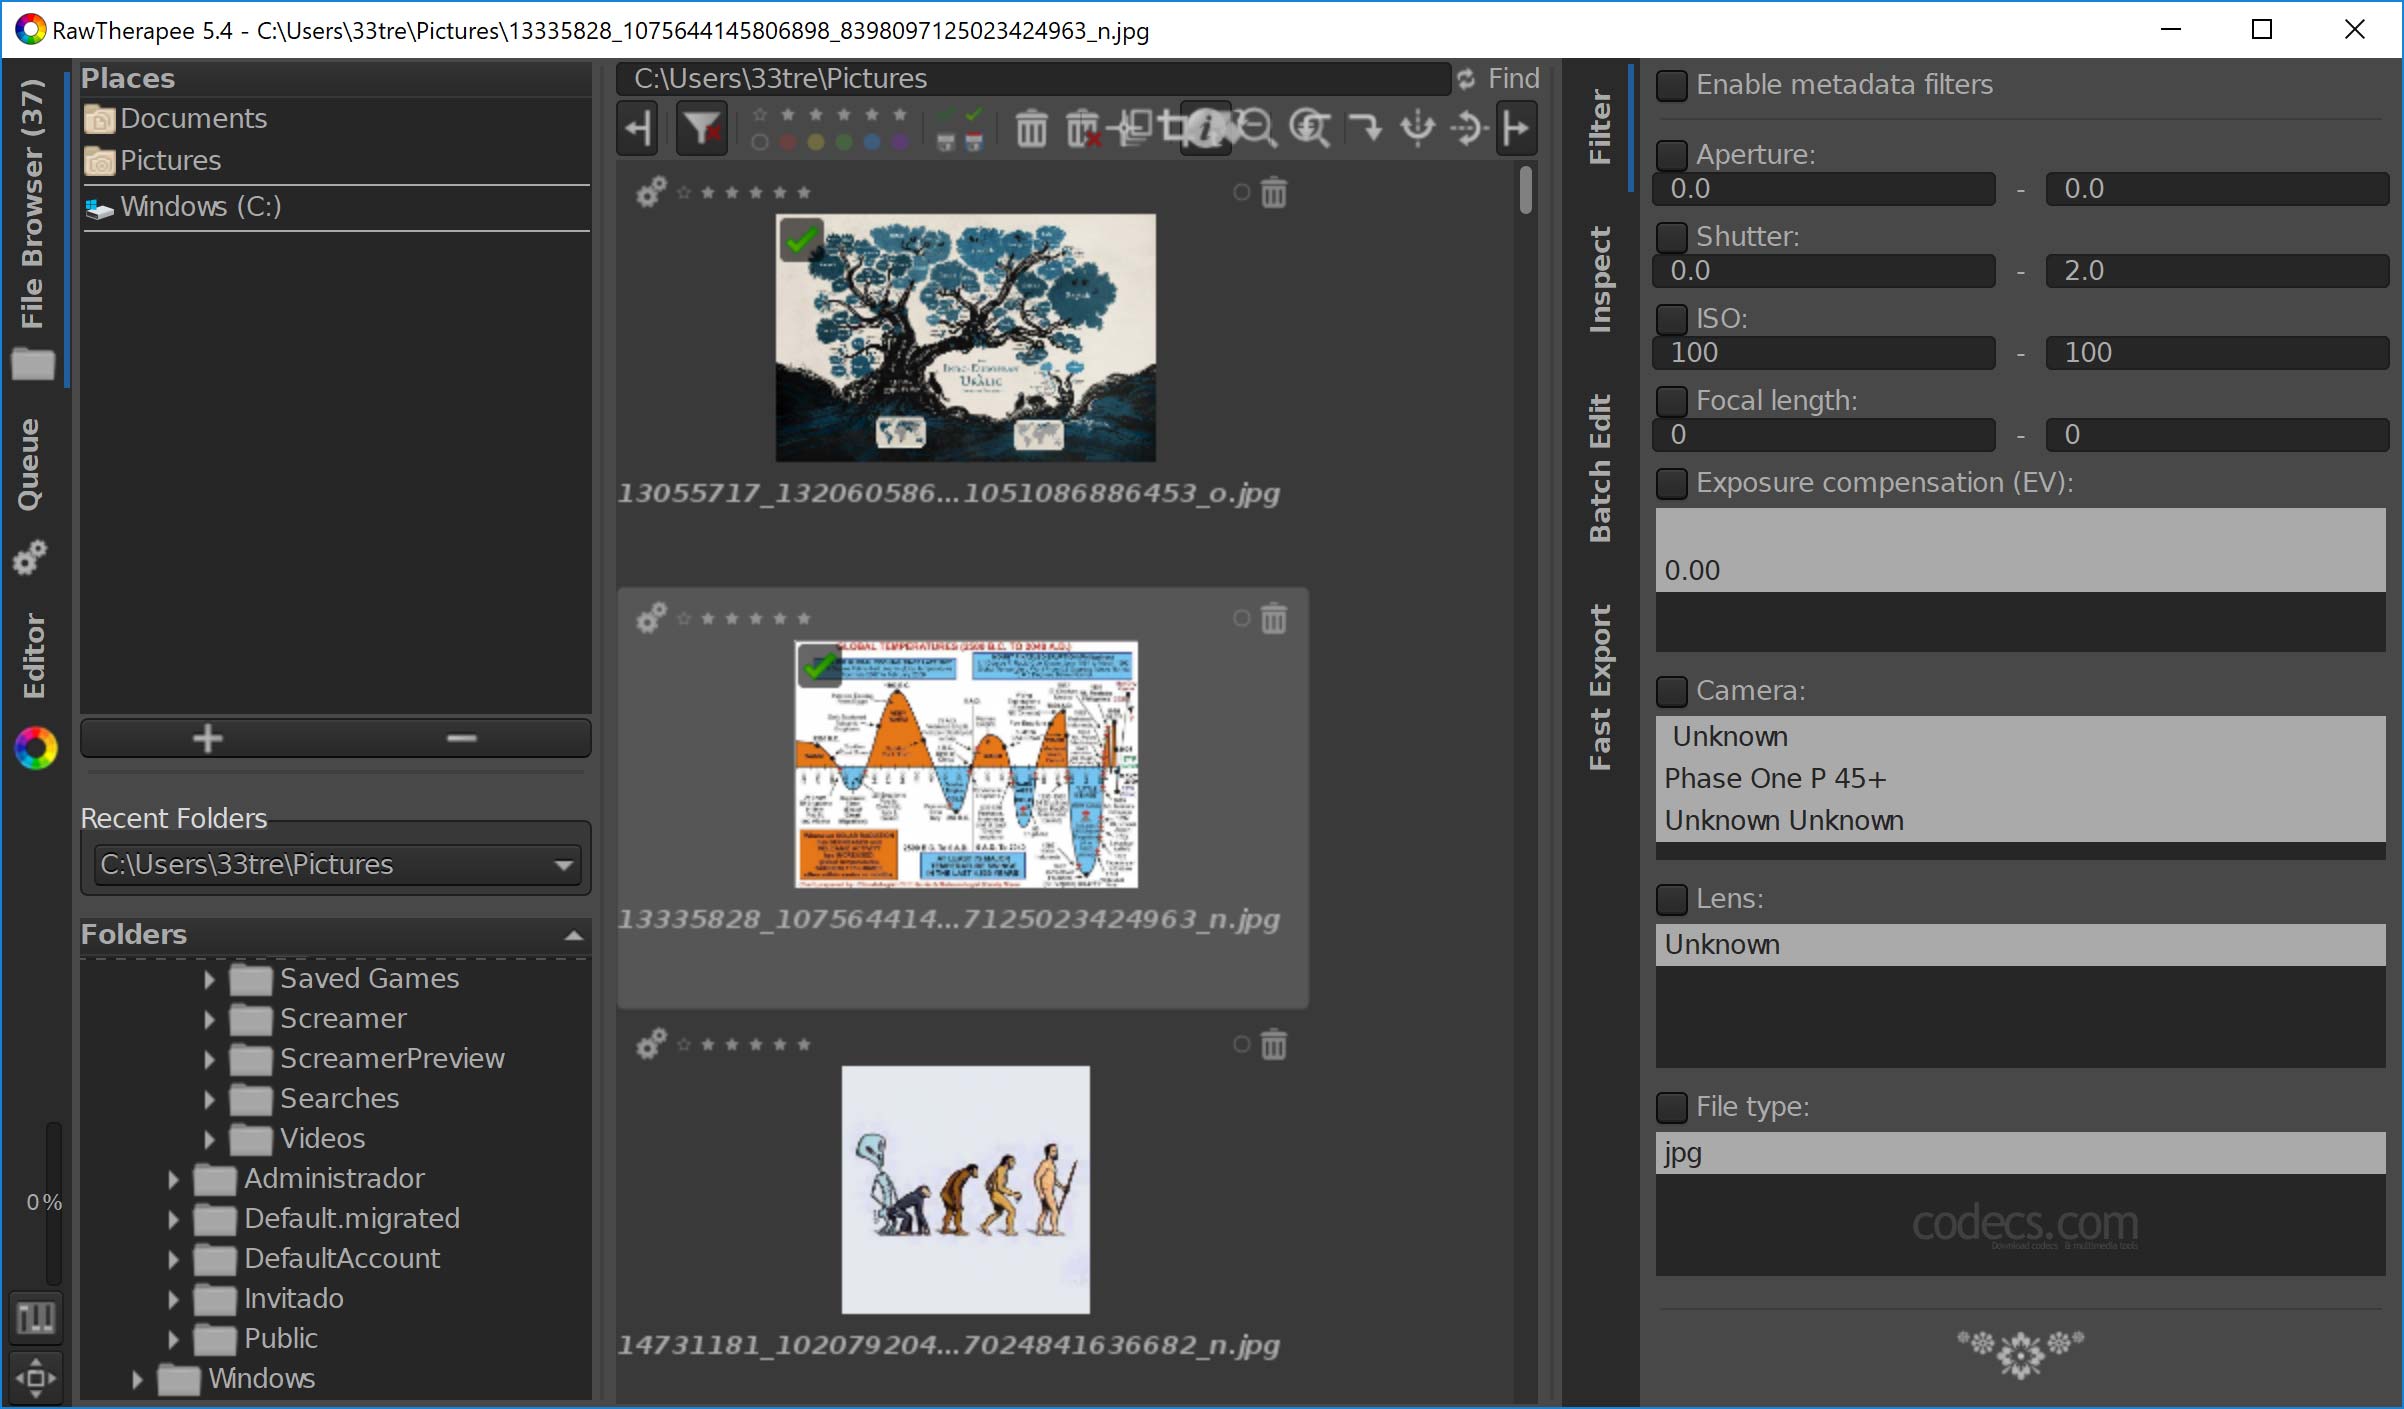Clear all filters with funnel icon
Viewport: 2404px width, 1409px height.
coord(701,129)
